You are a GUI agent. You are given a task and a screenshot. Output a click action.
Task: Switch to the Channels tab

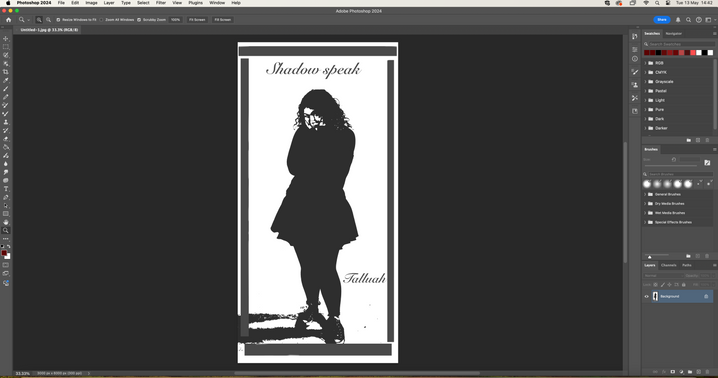[669, 265]
